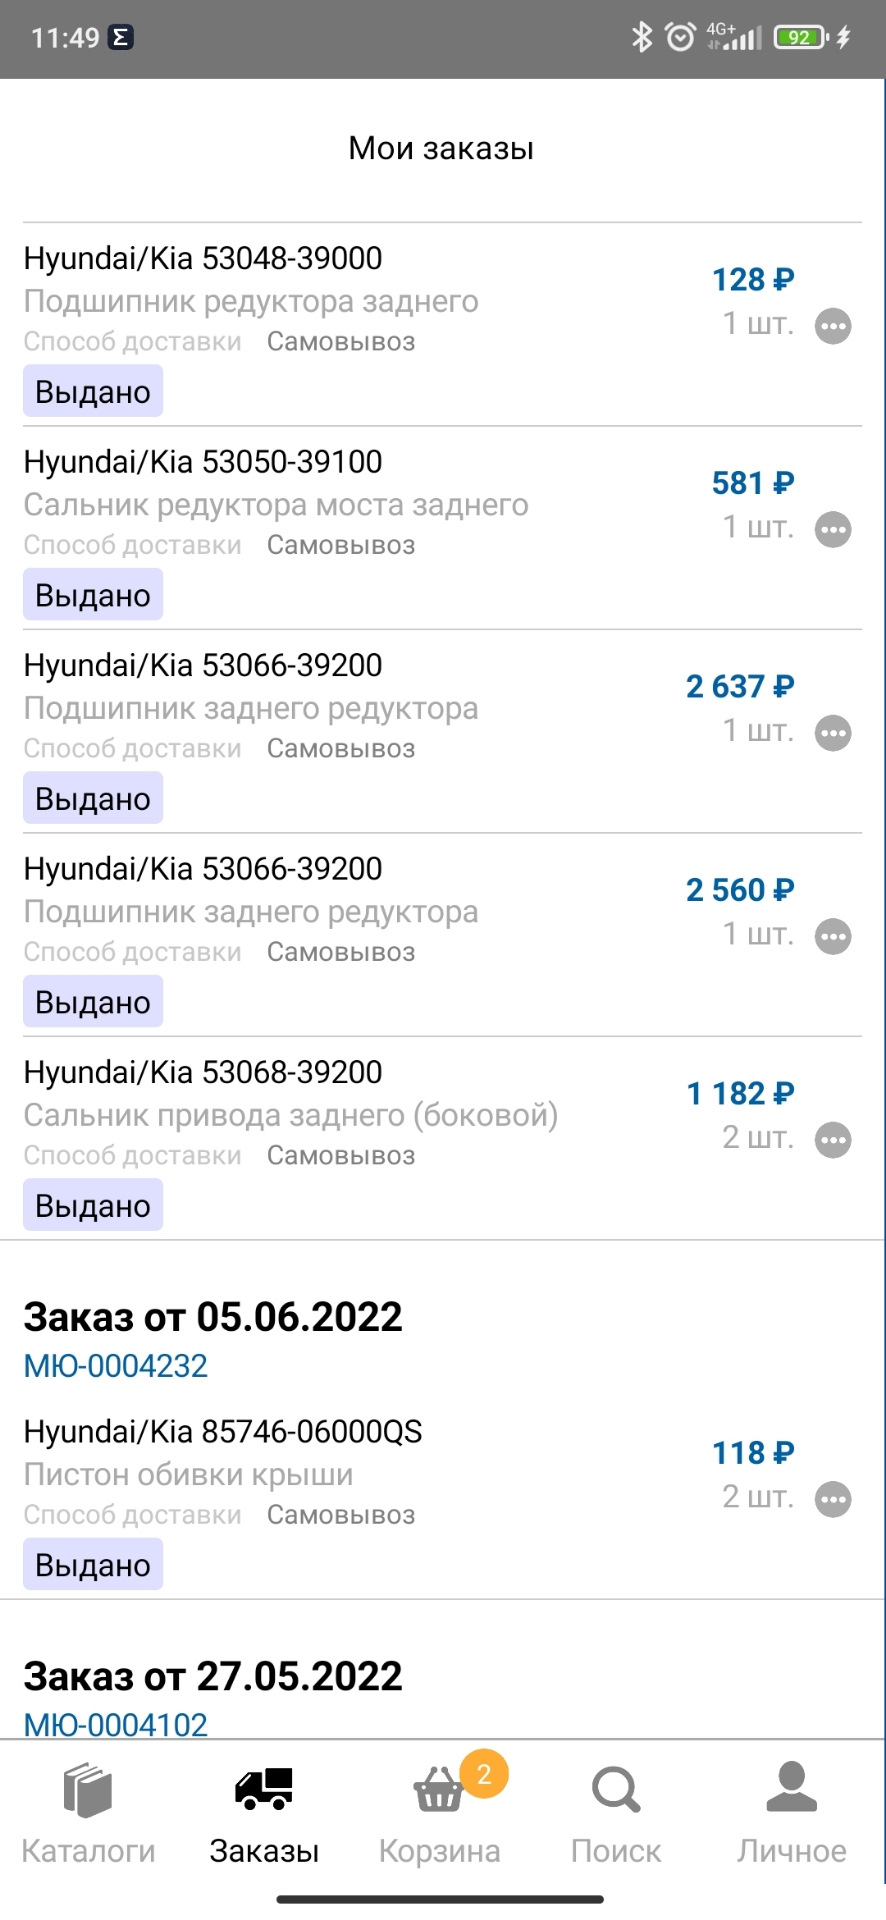Tap the Search magnifier icon
The height and width of the screenshot is (1920, 886).
[616, 1790]
